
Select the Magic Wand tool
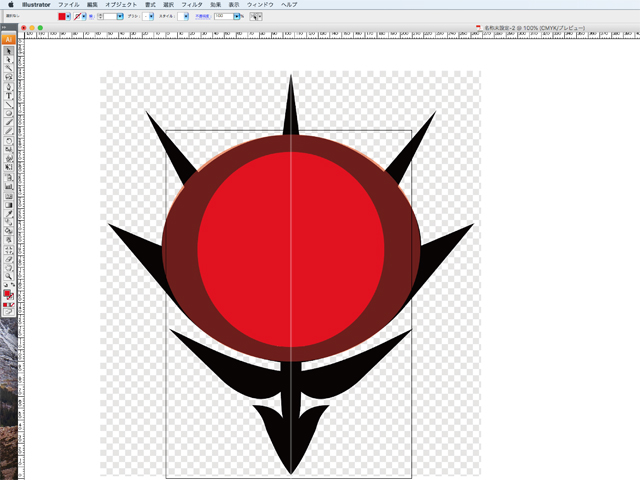coord(9,68)
